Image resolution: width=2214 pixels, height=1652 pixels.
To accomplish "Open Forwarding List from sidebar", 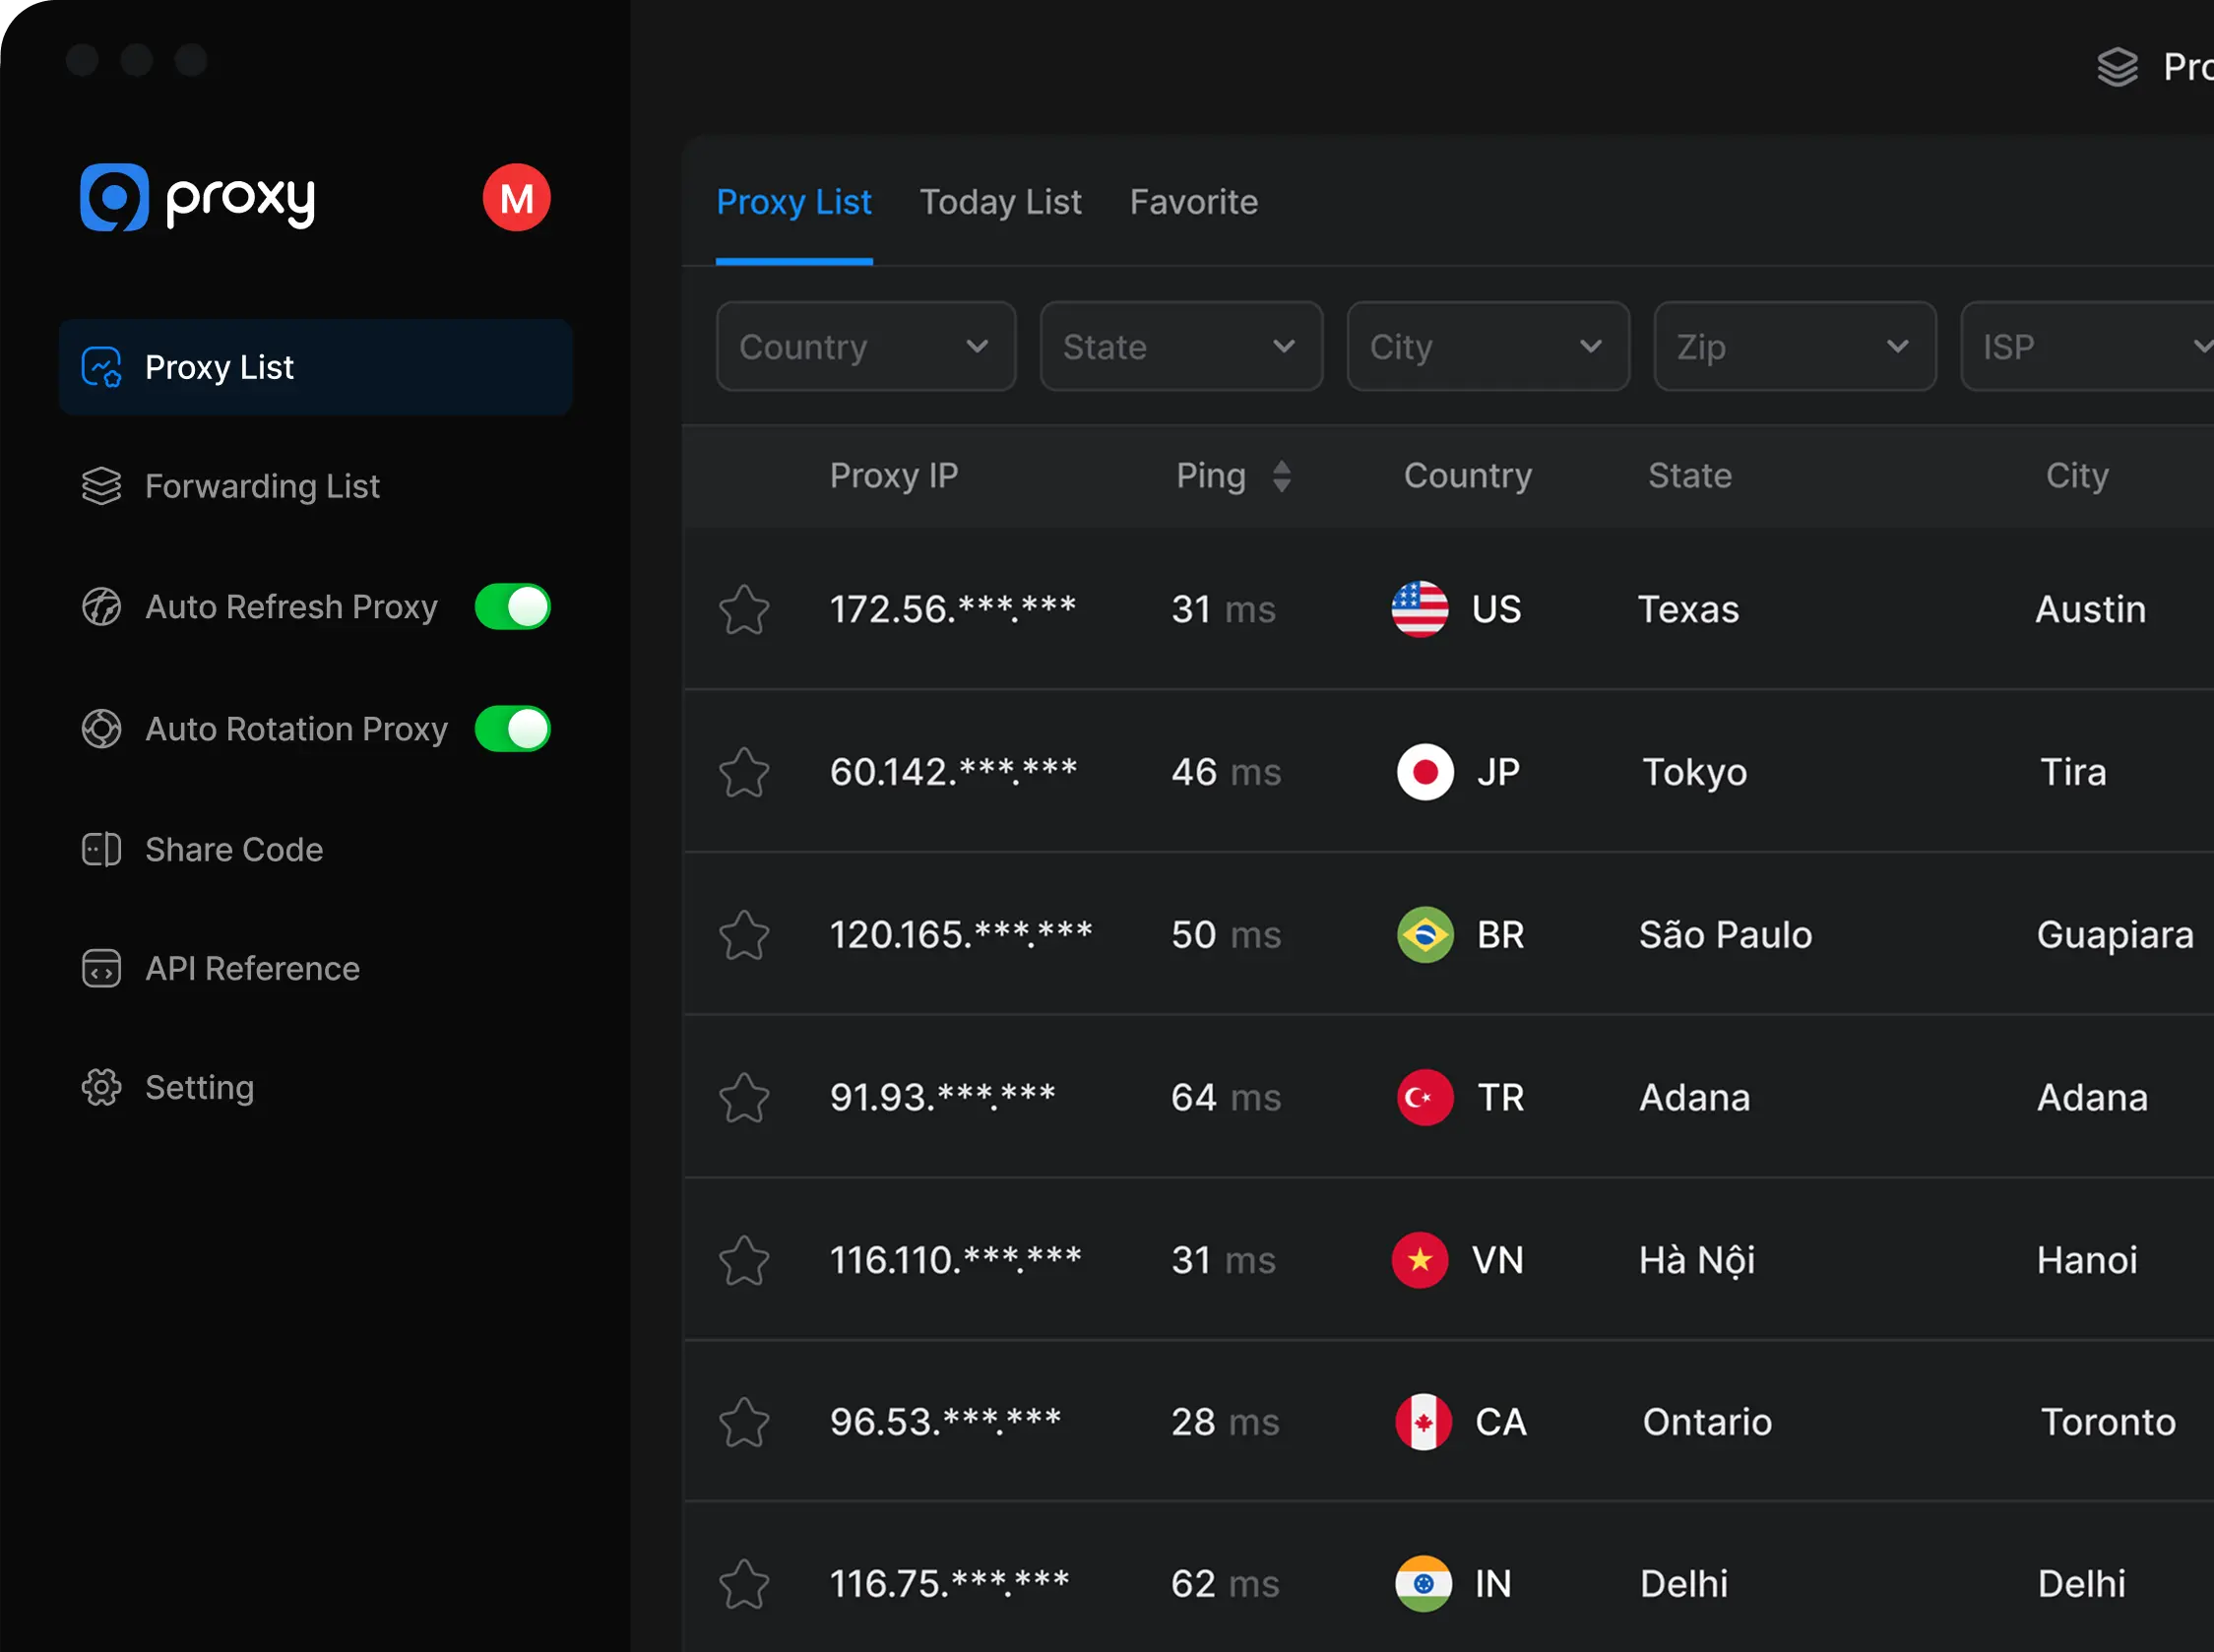I will coord(261,487).
